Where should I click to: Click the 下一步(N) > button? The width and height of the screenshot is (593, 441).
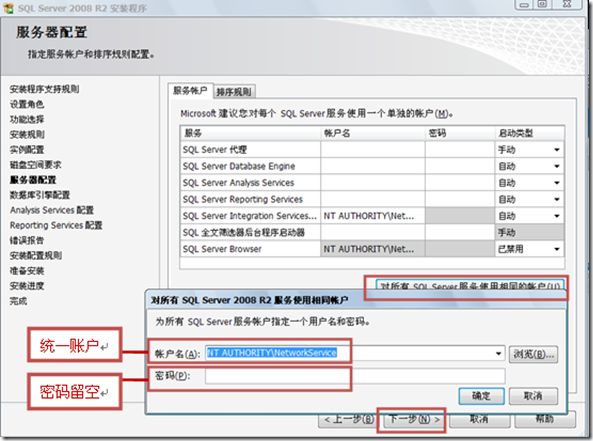pyautogui.click(x=414, y=420)
